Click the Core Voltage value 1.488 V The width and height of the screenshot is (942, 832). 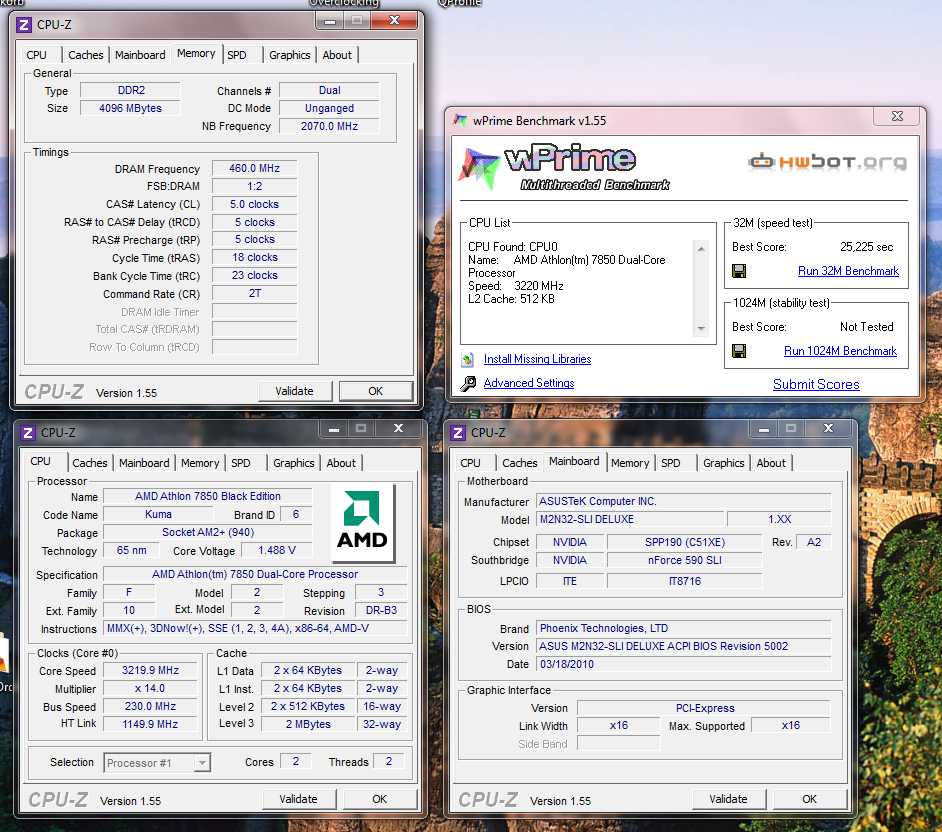[277, 550]
